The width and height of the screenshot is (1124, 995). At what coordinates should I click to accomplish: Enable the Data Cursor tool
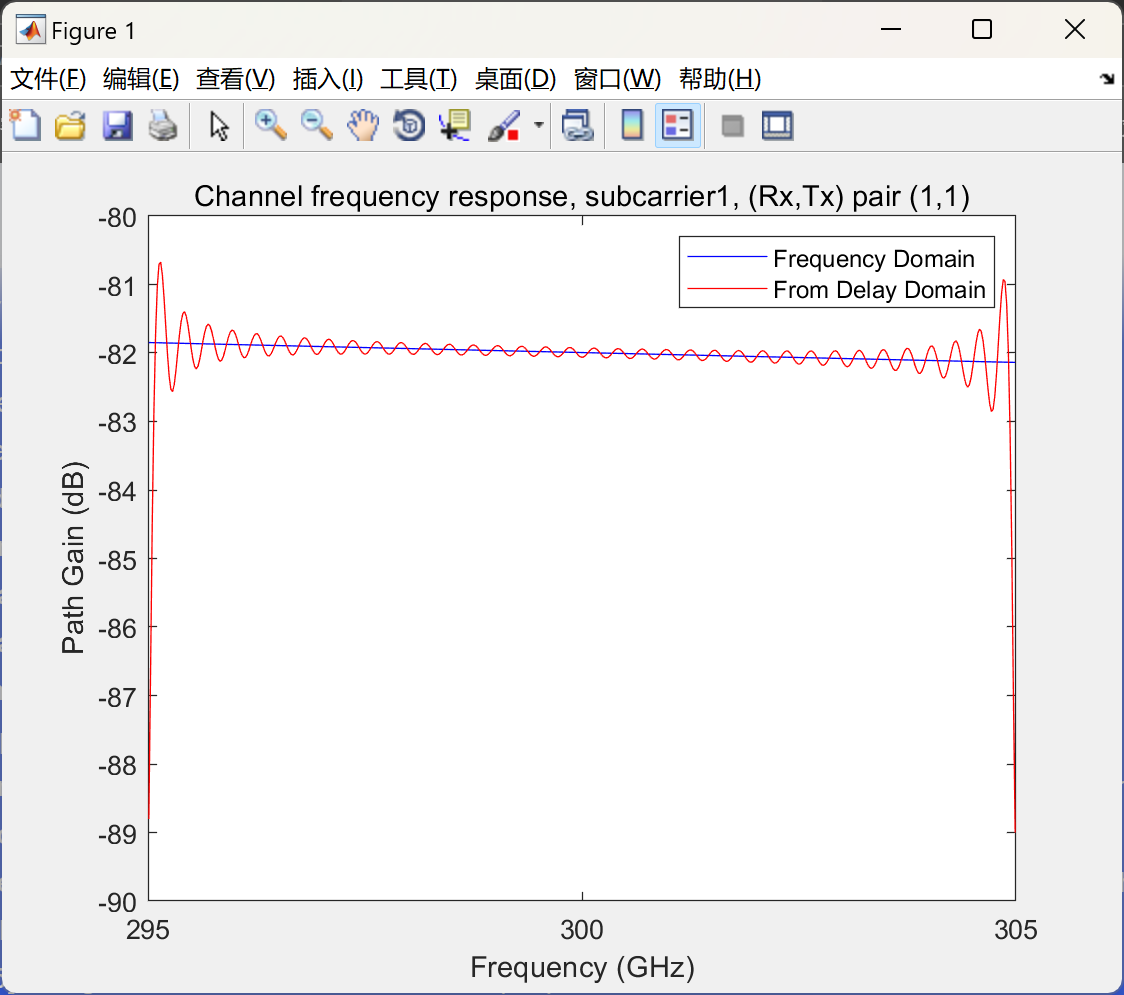(455, 125)
